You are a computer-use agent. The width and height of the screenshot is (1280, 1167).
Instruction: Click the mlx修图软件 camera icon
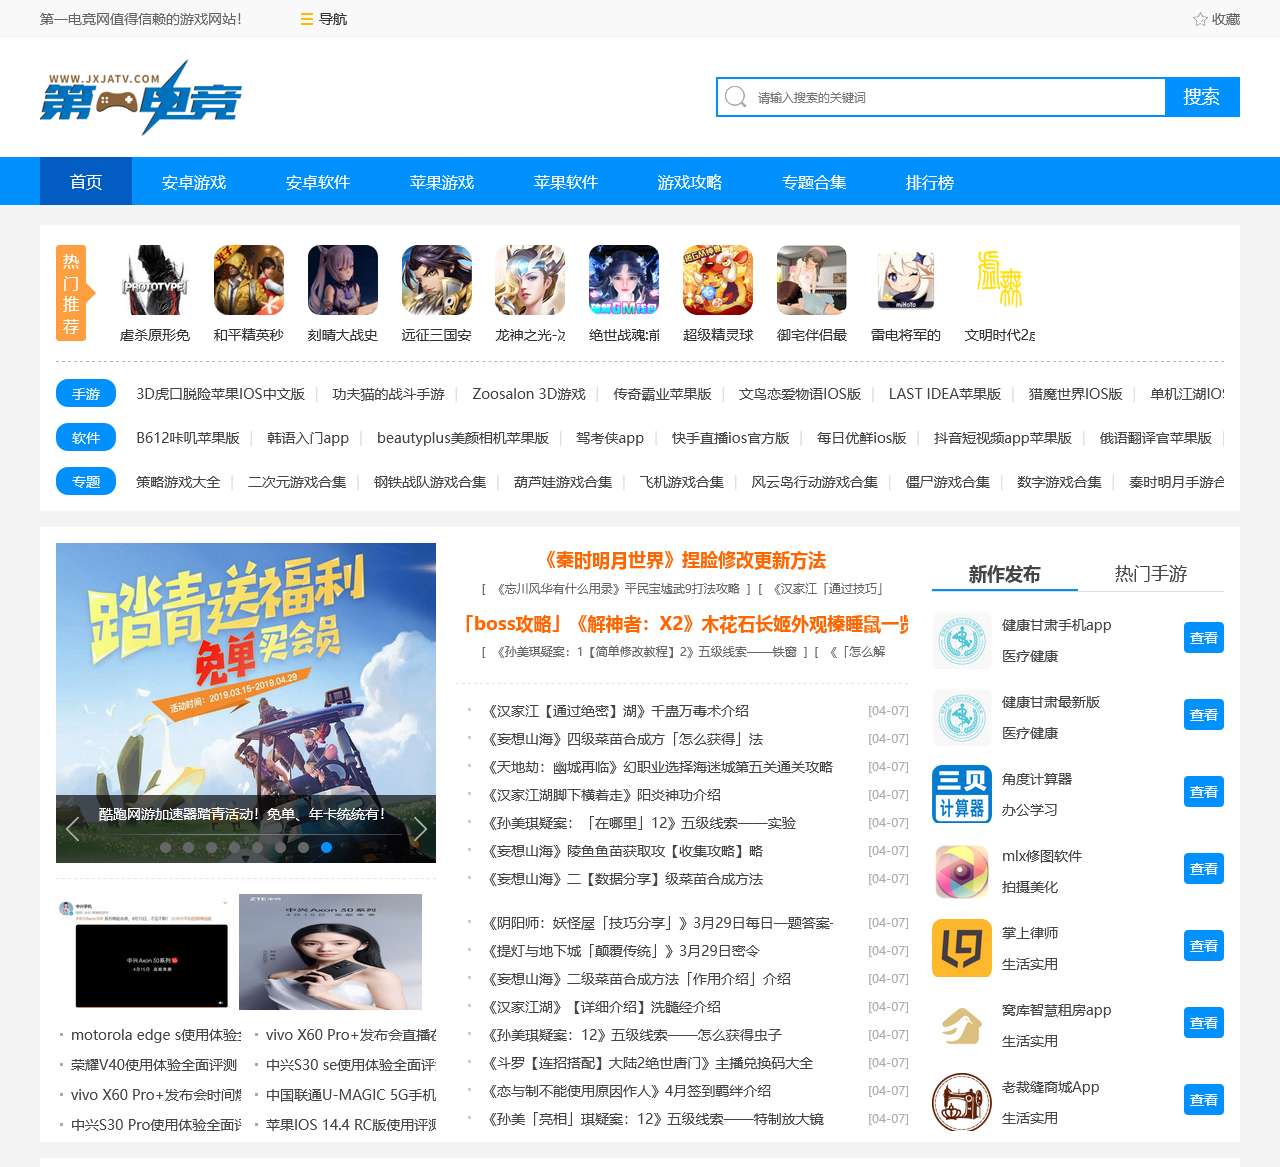pyautogui.click(x=961, y=871)
